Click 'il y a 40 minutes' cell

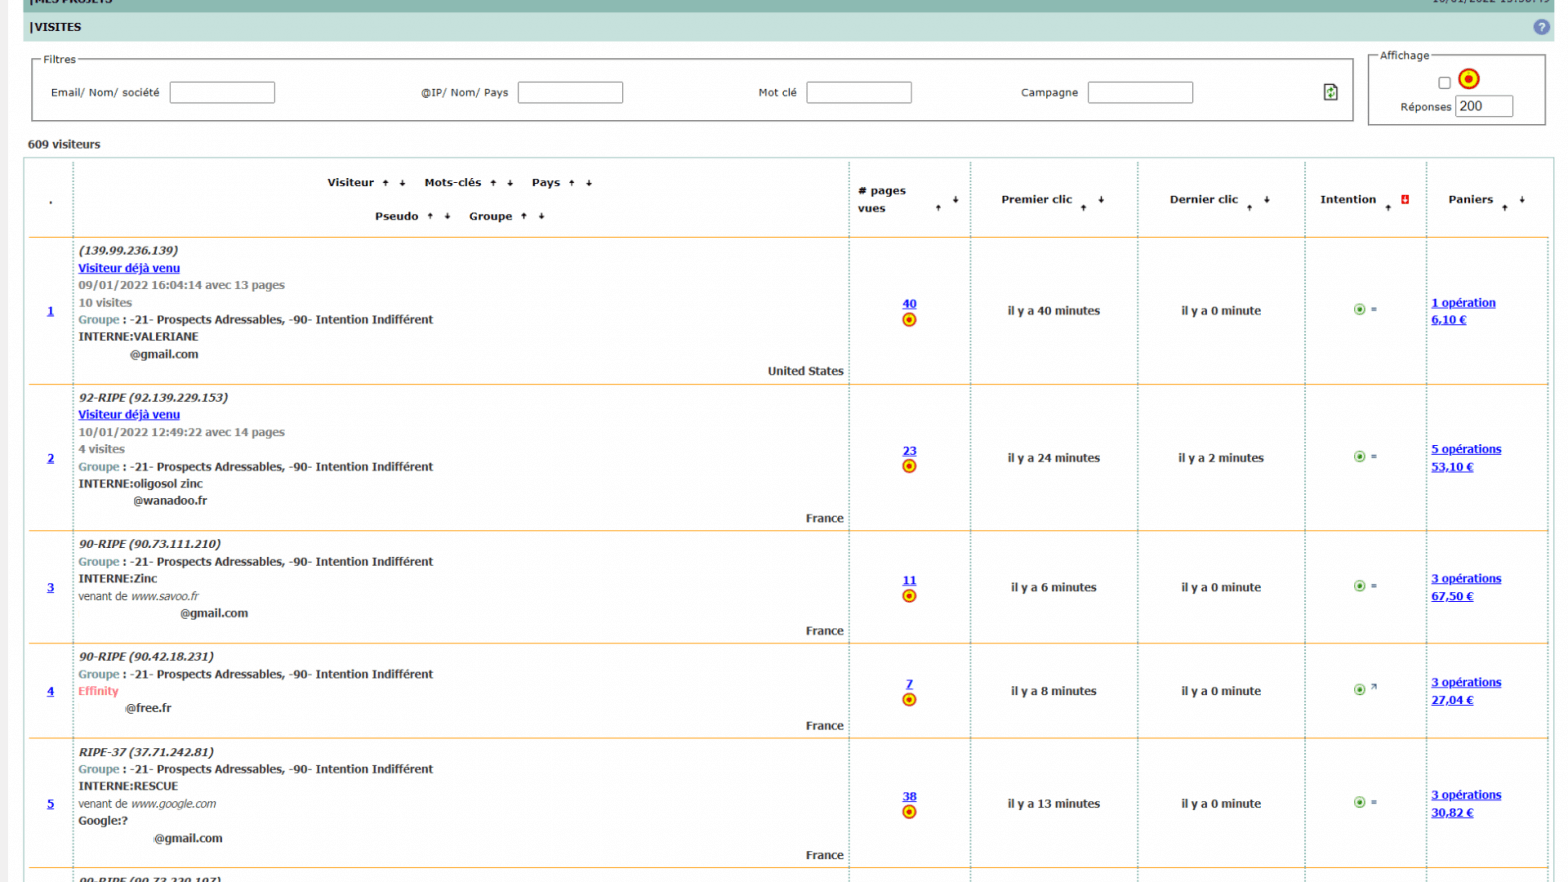(1053, 311)
